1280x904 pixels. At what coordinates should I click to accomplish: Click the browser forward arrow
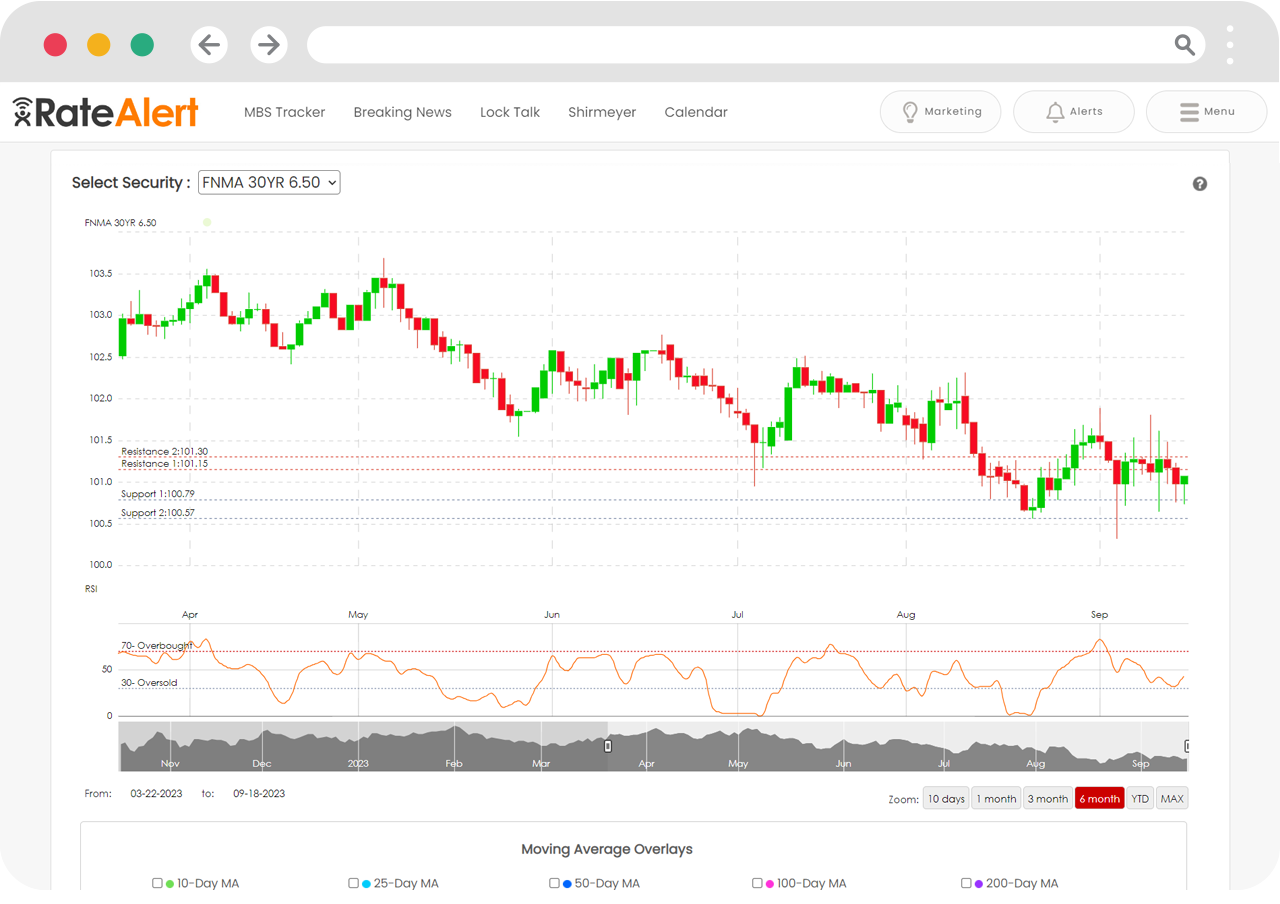[269, 44]
